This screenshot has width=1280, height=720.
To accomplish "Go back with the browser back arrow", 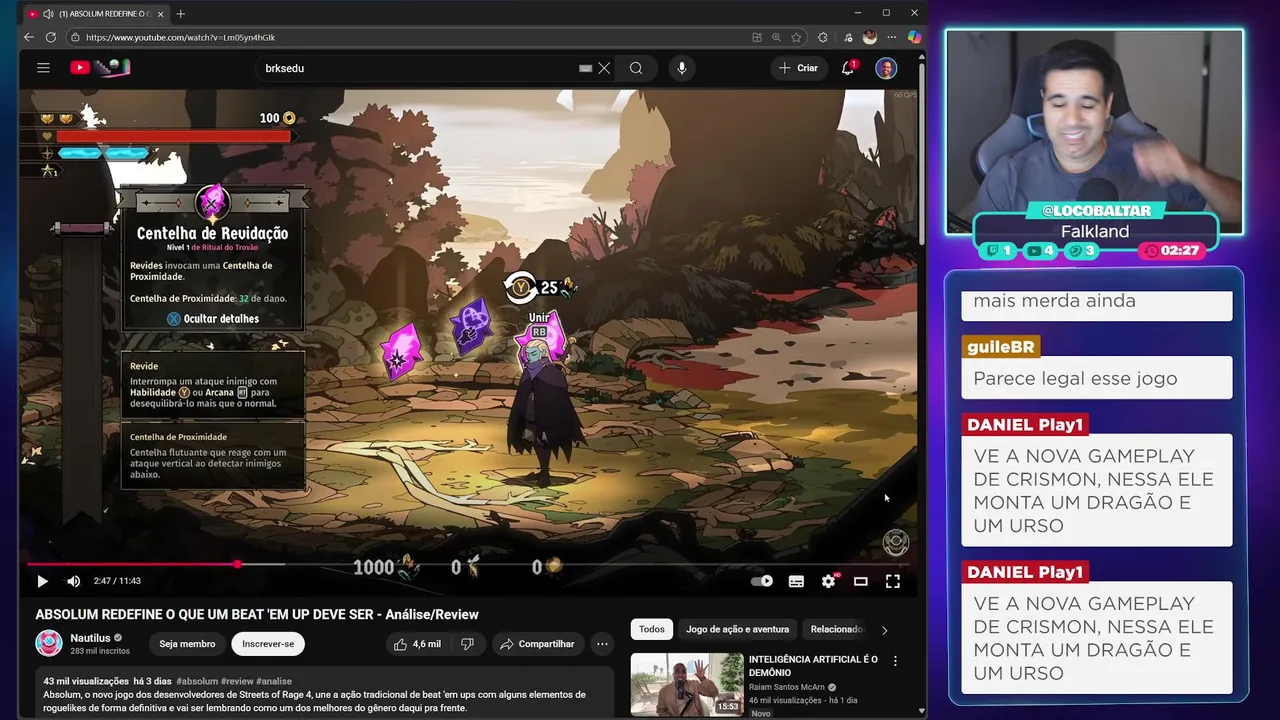I will click(28, 37).
